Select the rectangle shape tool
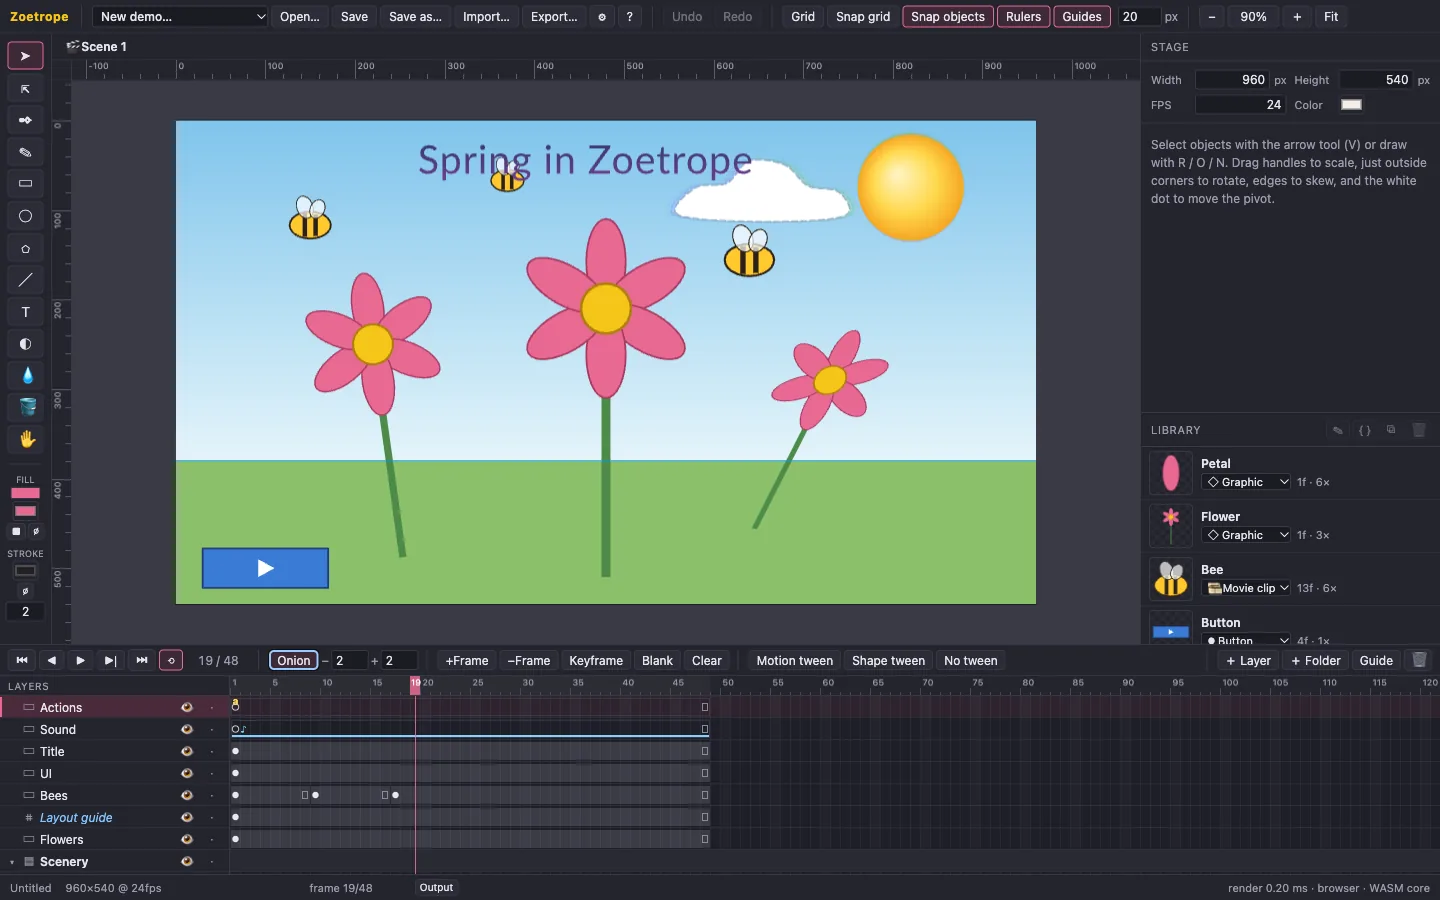 pyautogui.click(x=25, y=184)
